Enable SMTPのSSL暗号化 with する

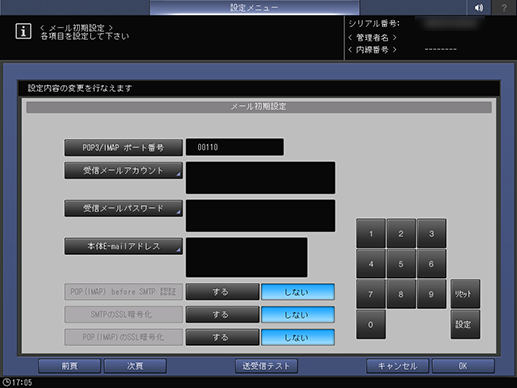(222, 315)
